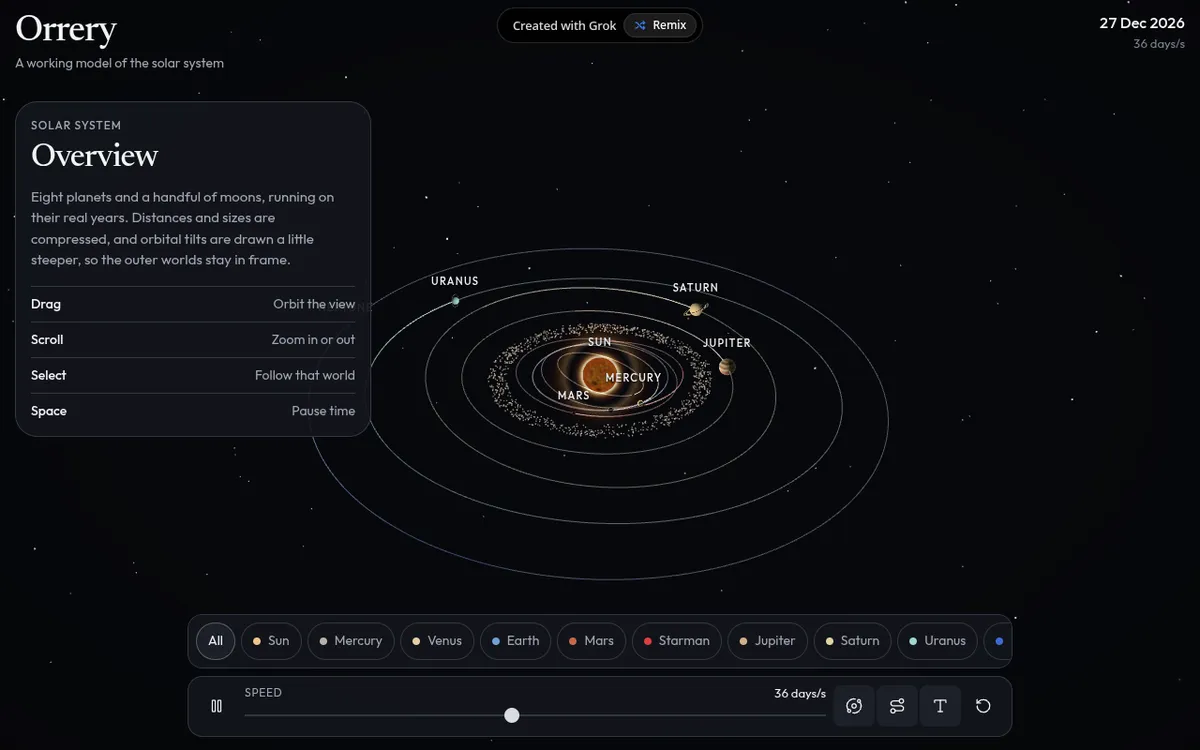Click the Orrery title
The height and width of the screenshot is (750, 1200).
tap(66, 29)
